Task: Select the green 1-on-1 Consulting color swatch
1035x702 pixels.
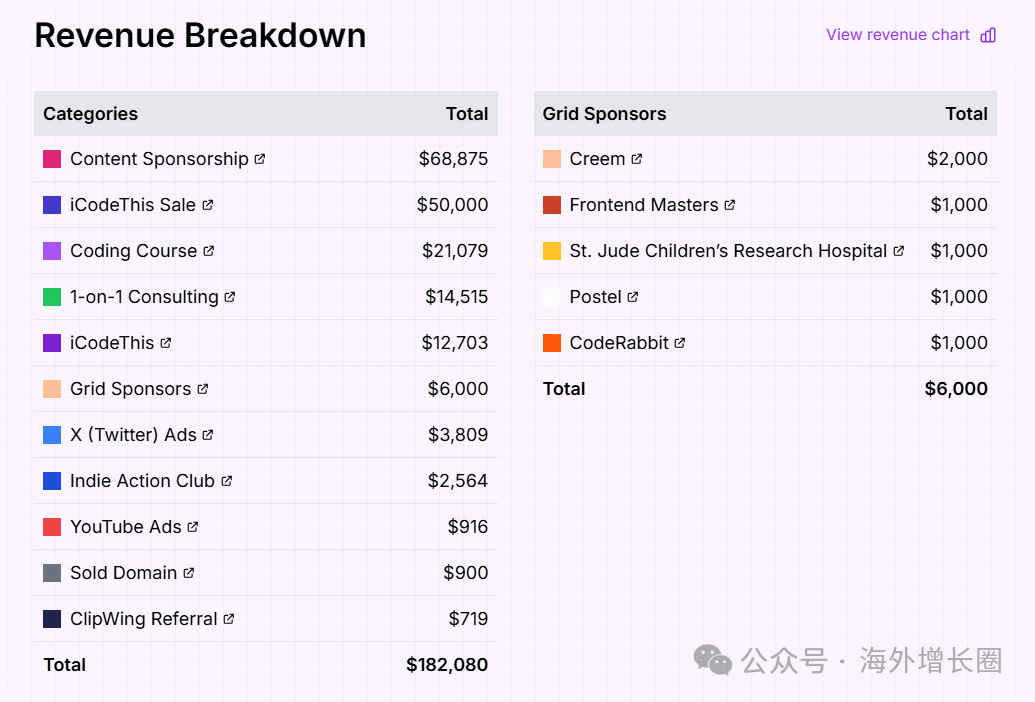Action: [52, 297]
